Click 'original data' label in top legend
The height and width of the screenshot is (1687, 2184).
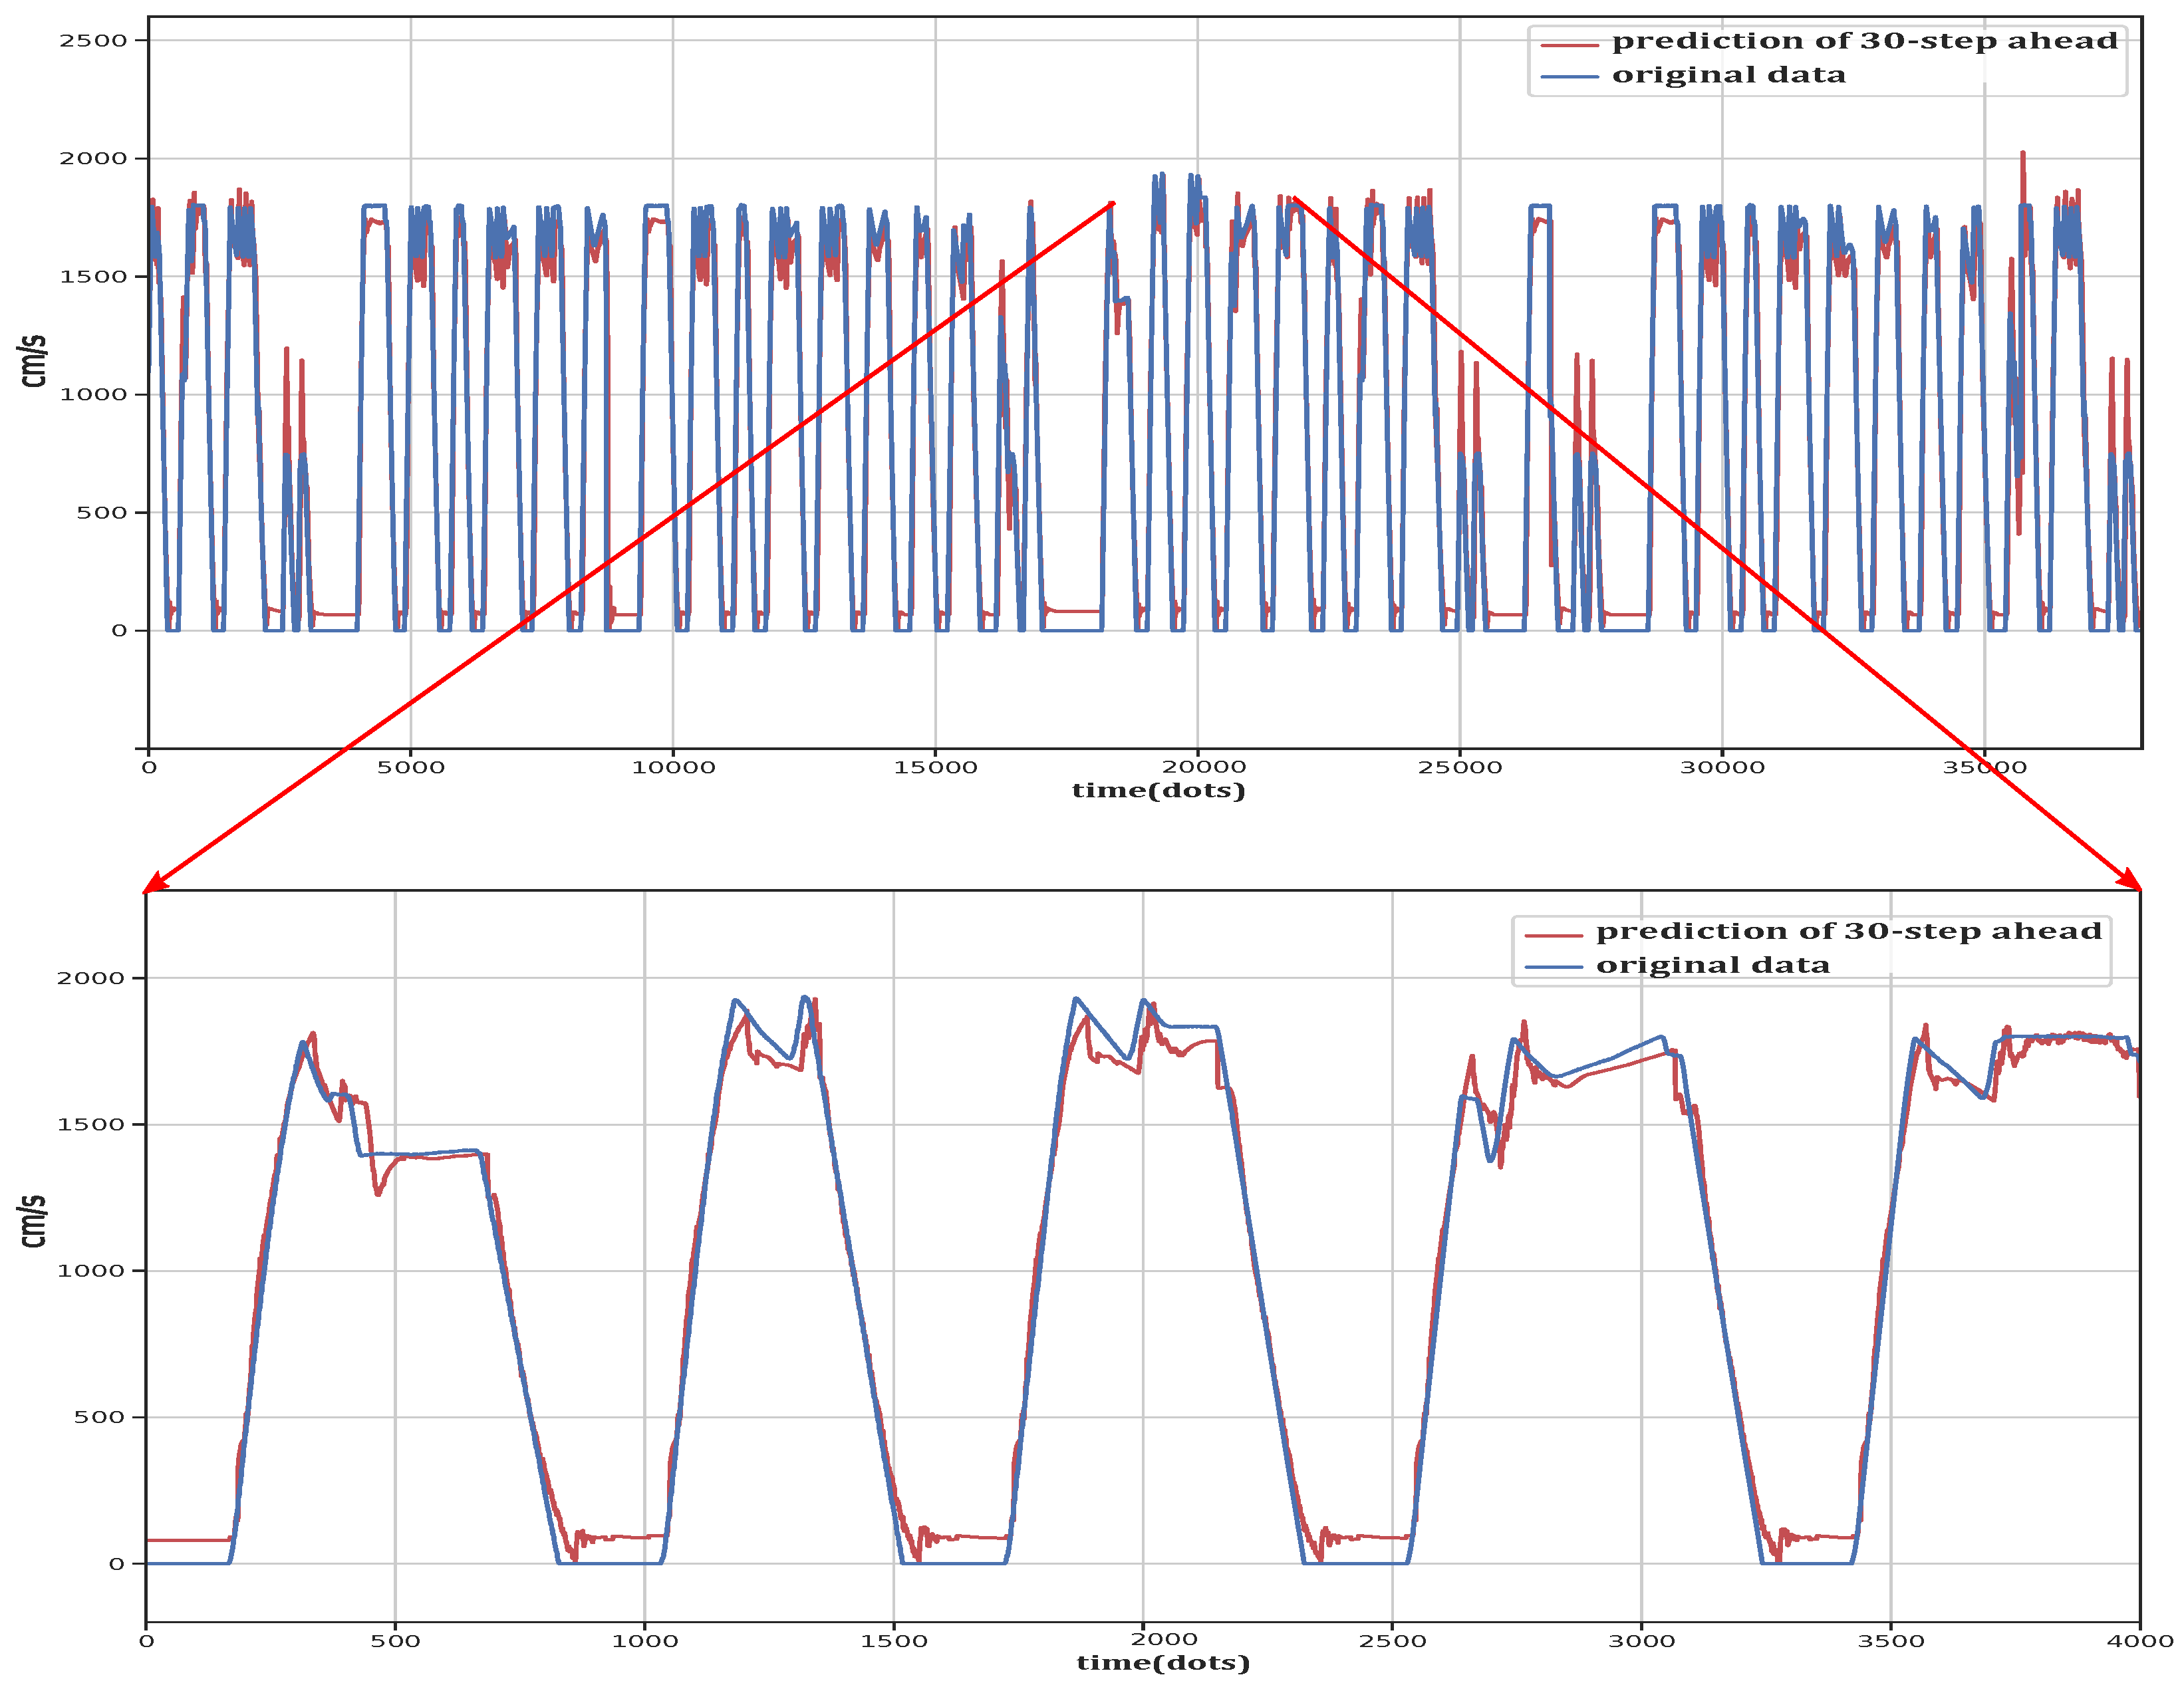(1729, 75)
